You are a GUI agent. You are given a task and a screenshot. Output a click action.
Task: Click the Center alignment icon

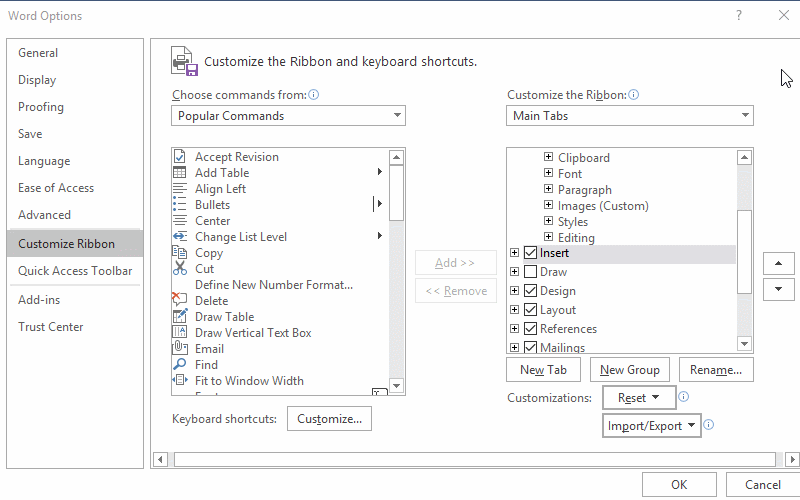click(180, 220)
